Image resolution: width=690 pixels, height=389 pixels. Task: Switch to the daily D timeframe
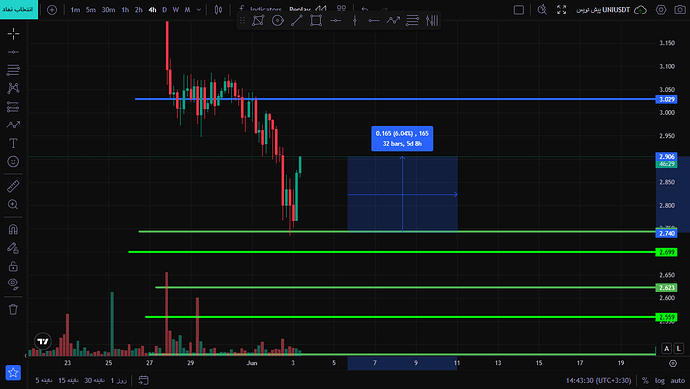(x=165, y=10)
